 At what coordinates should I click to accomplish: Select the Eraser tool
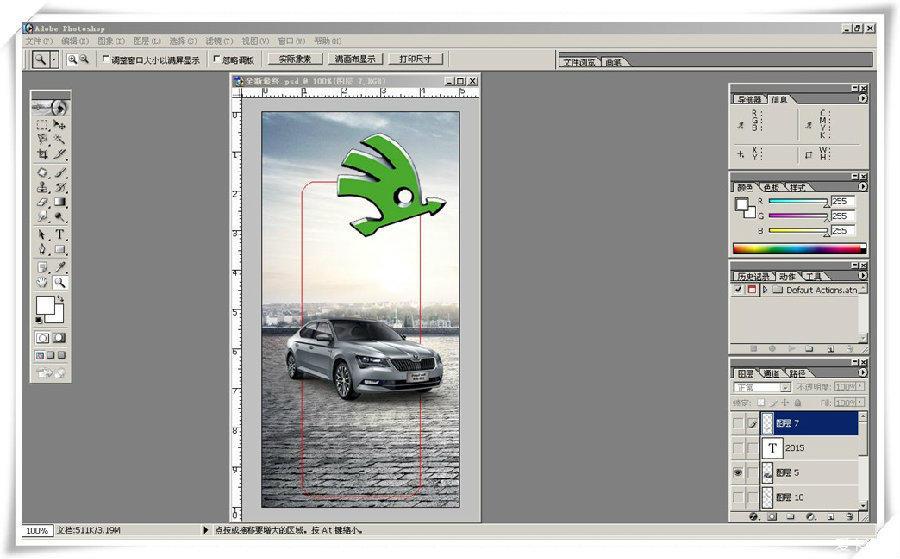[42, 201]
